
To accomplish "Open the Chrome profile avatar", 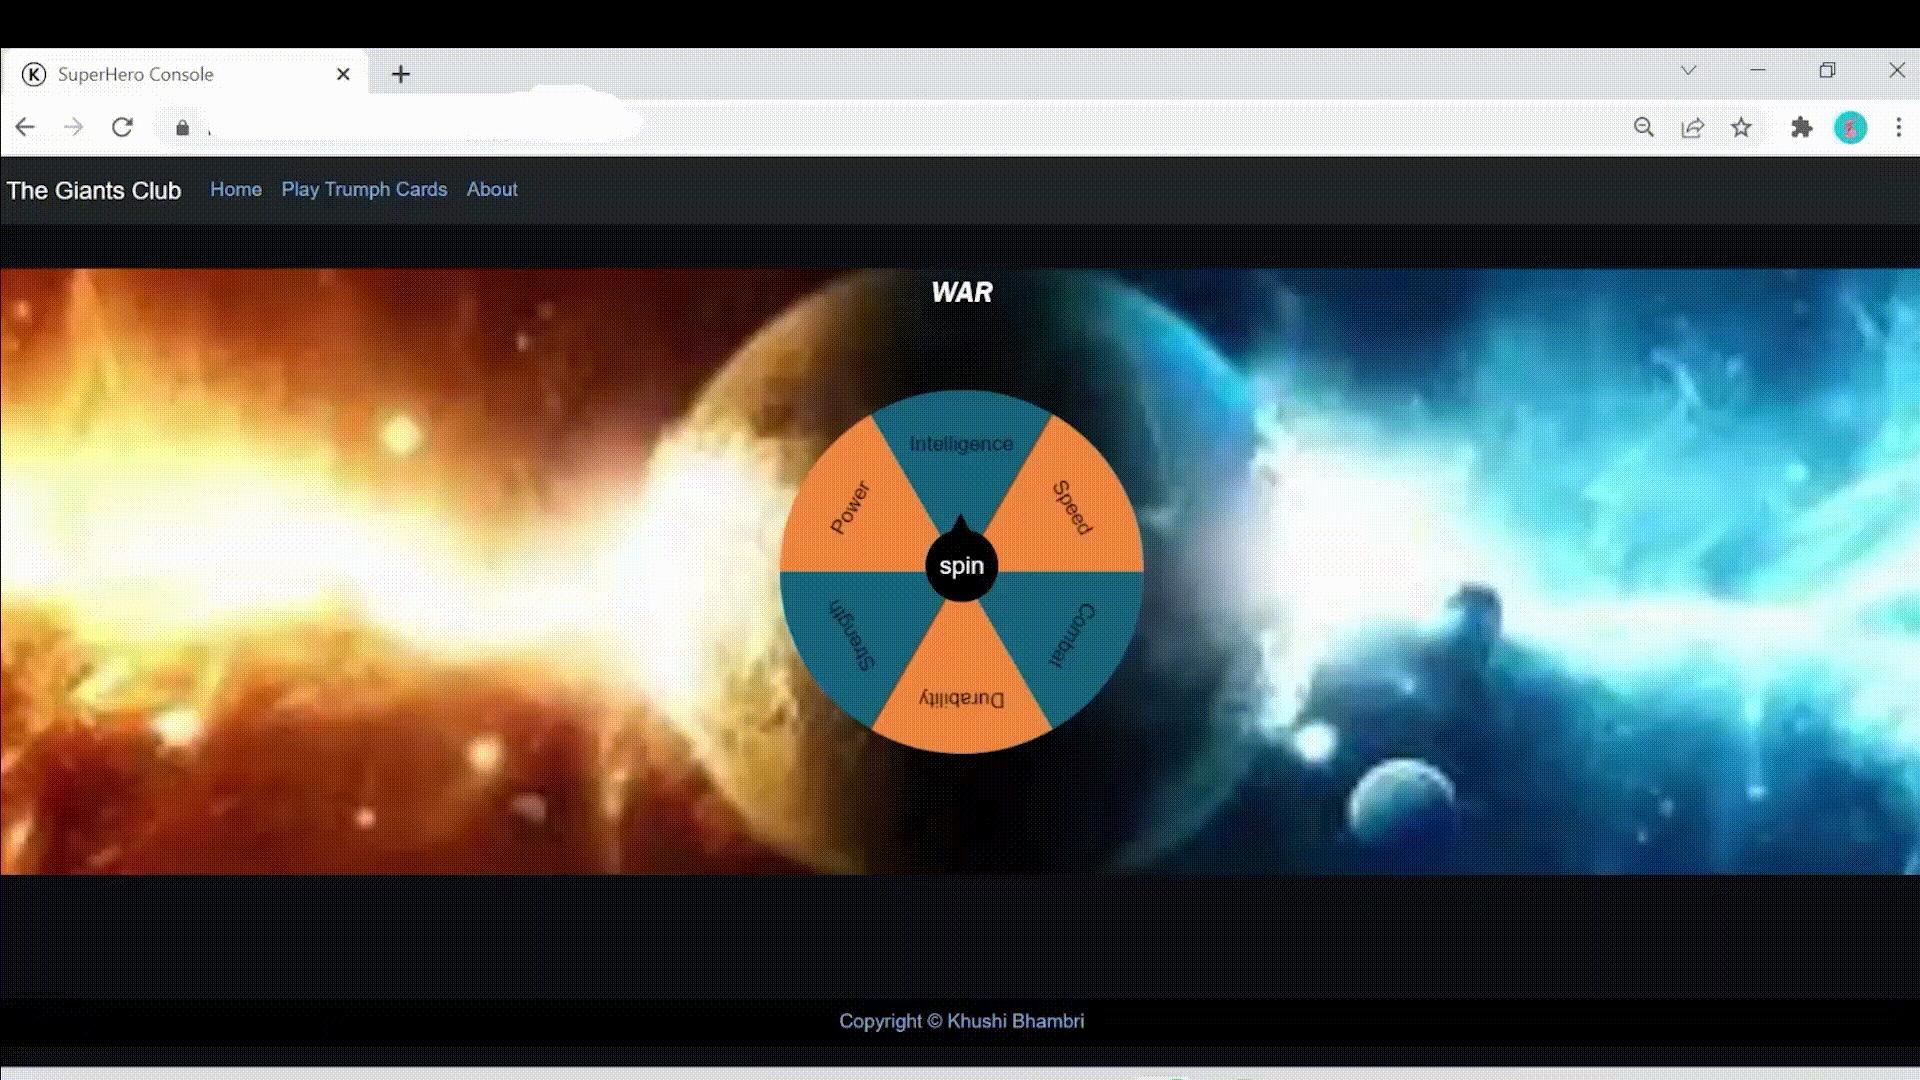I will tap(1850, 127).
